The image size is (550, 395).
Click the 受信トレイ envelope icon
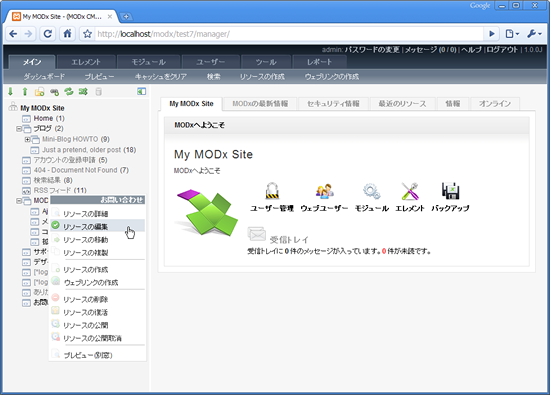257,234
